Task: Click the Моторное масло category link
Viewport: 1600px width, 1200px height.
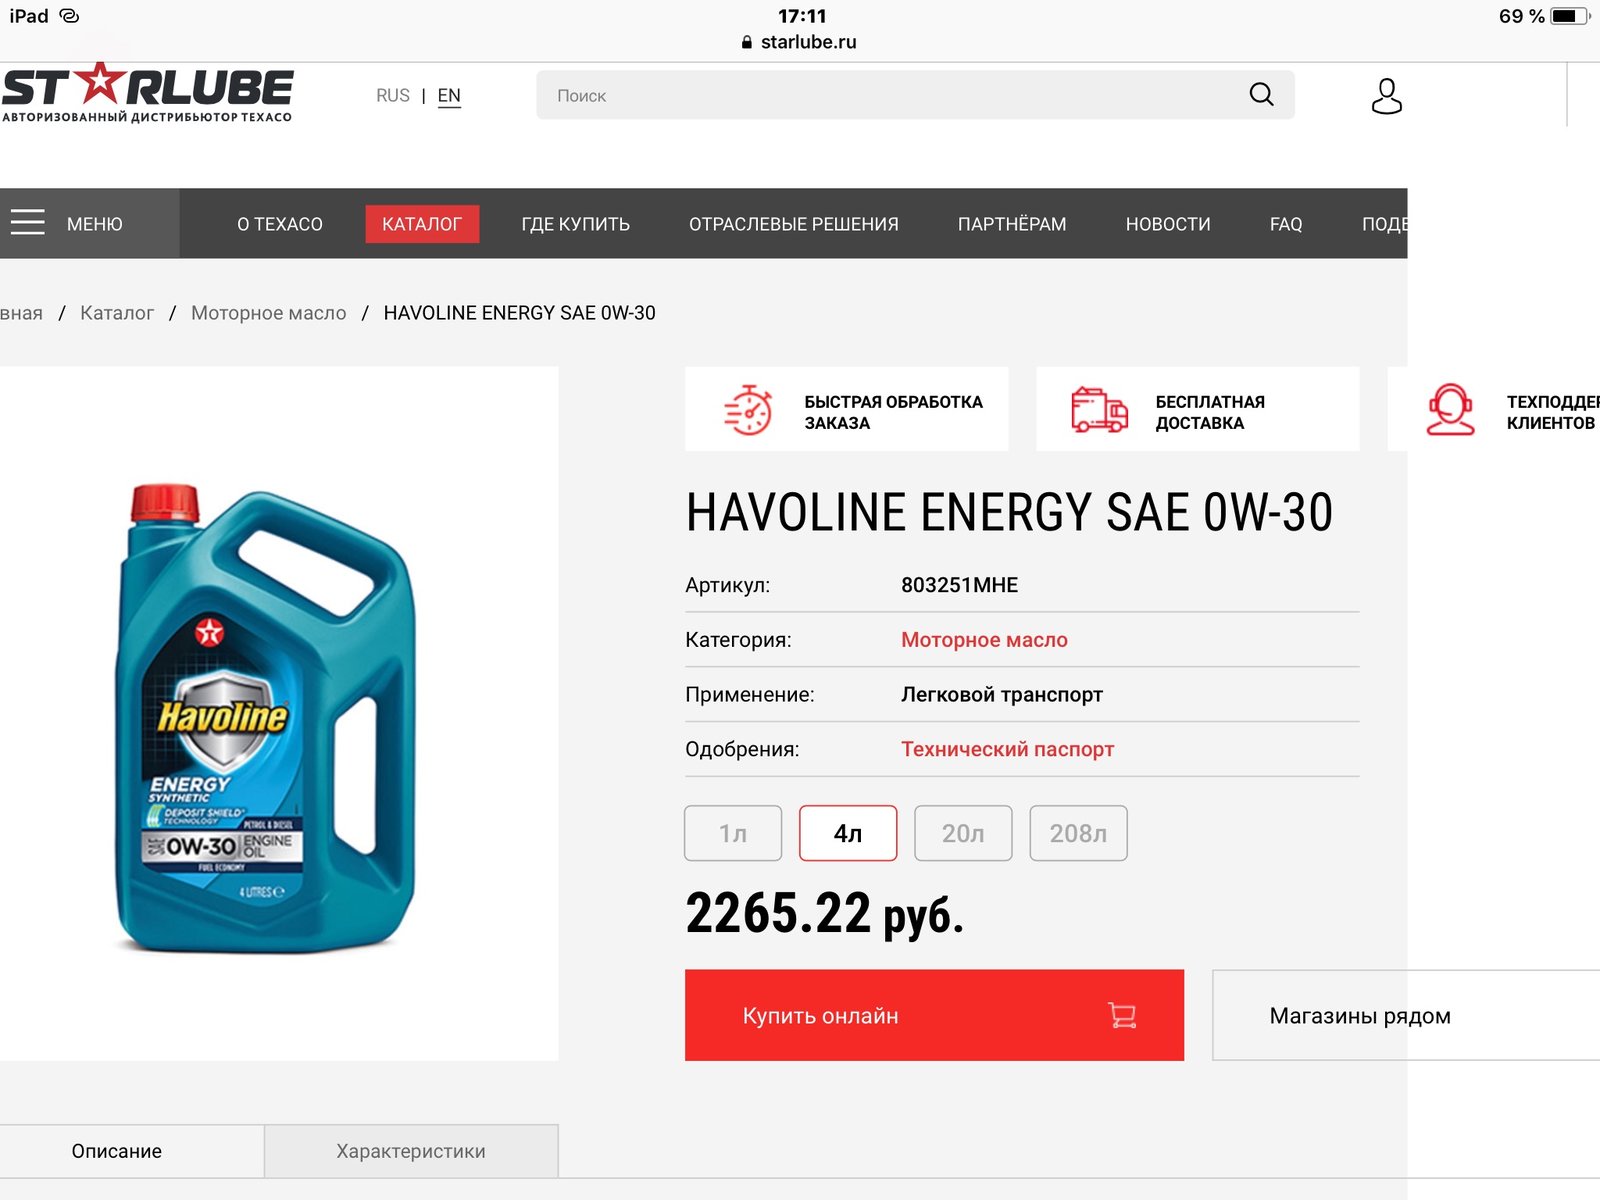Action: [984, 640]
